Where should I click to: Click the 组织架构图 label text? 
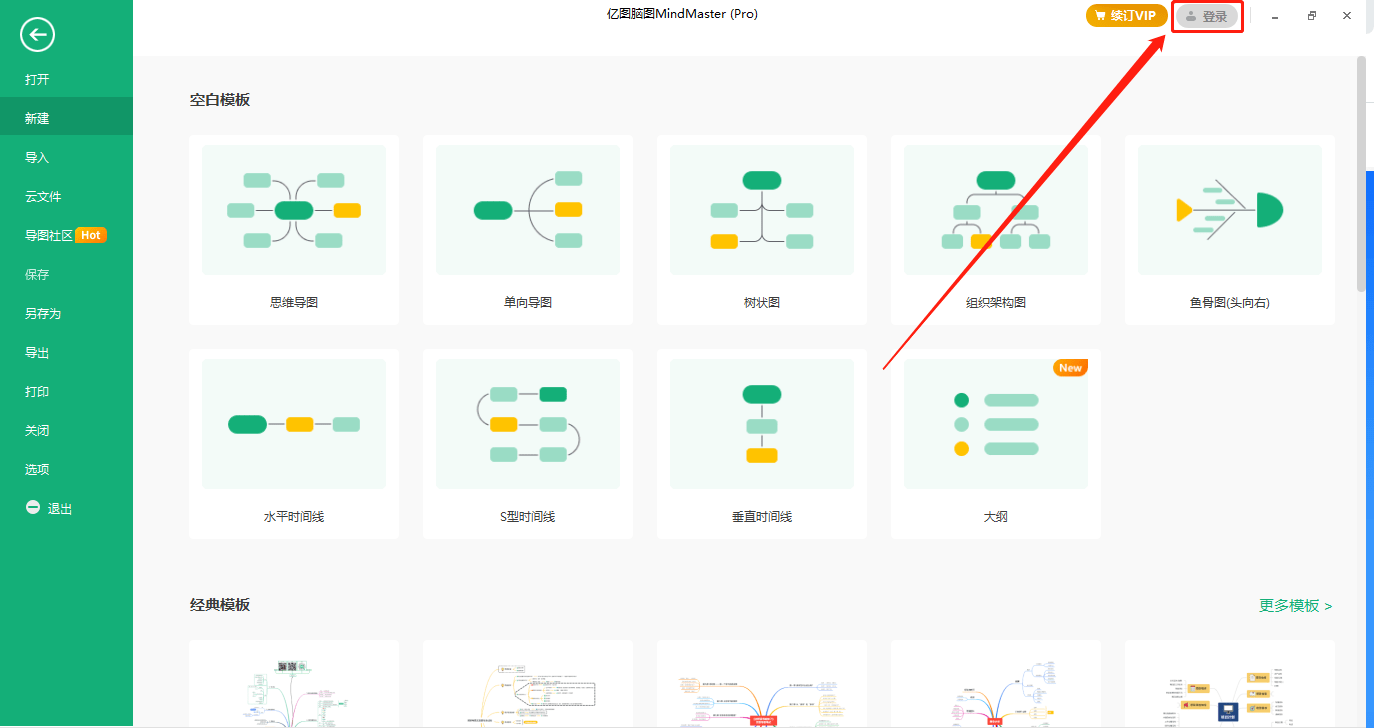(x=996, y=303)
